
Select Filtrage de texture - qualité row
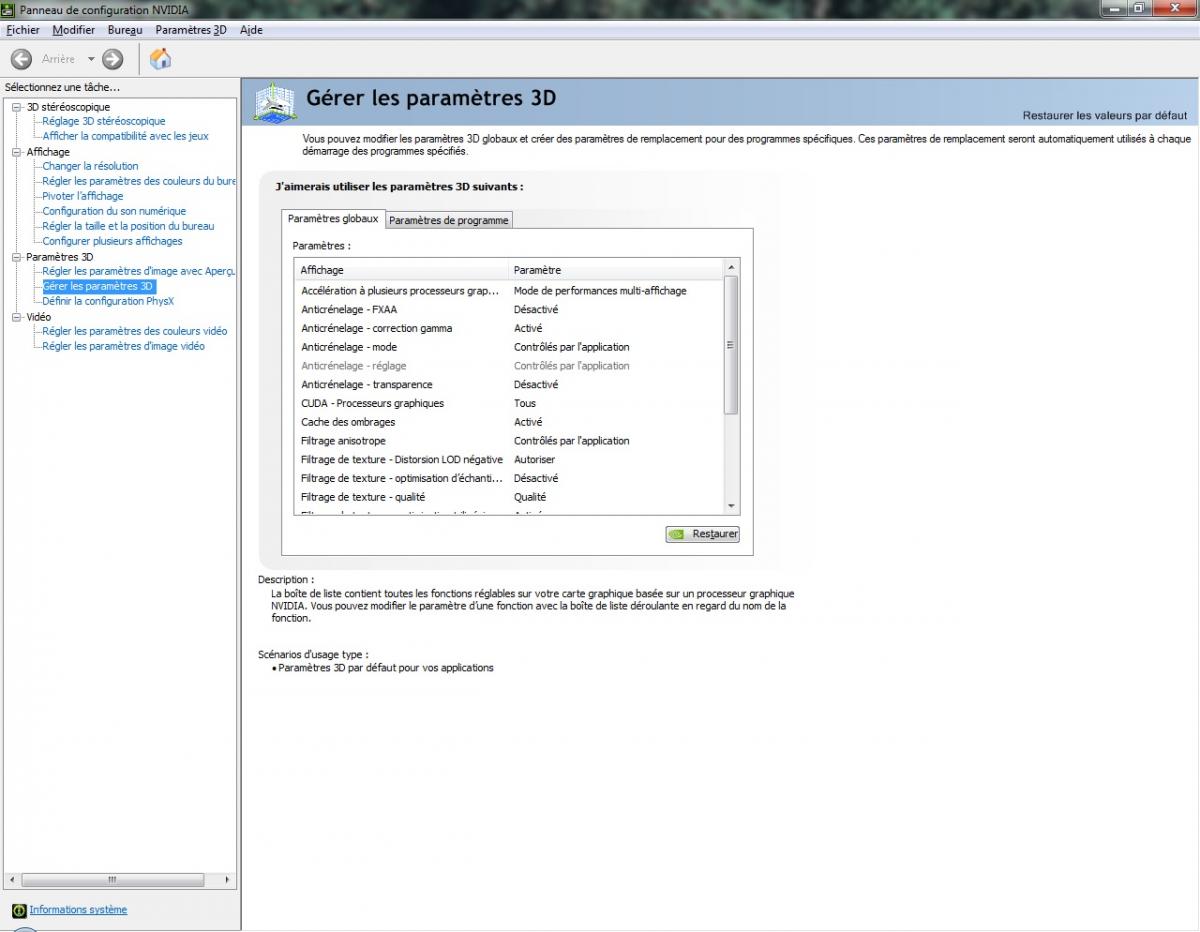tap(509, 497)
